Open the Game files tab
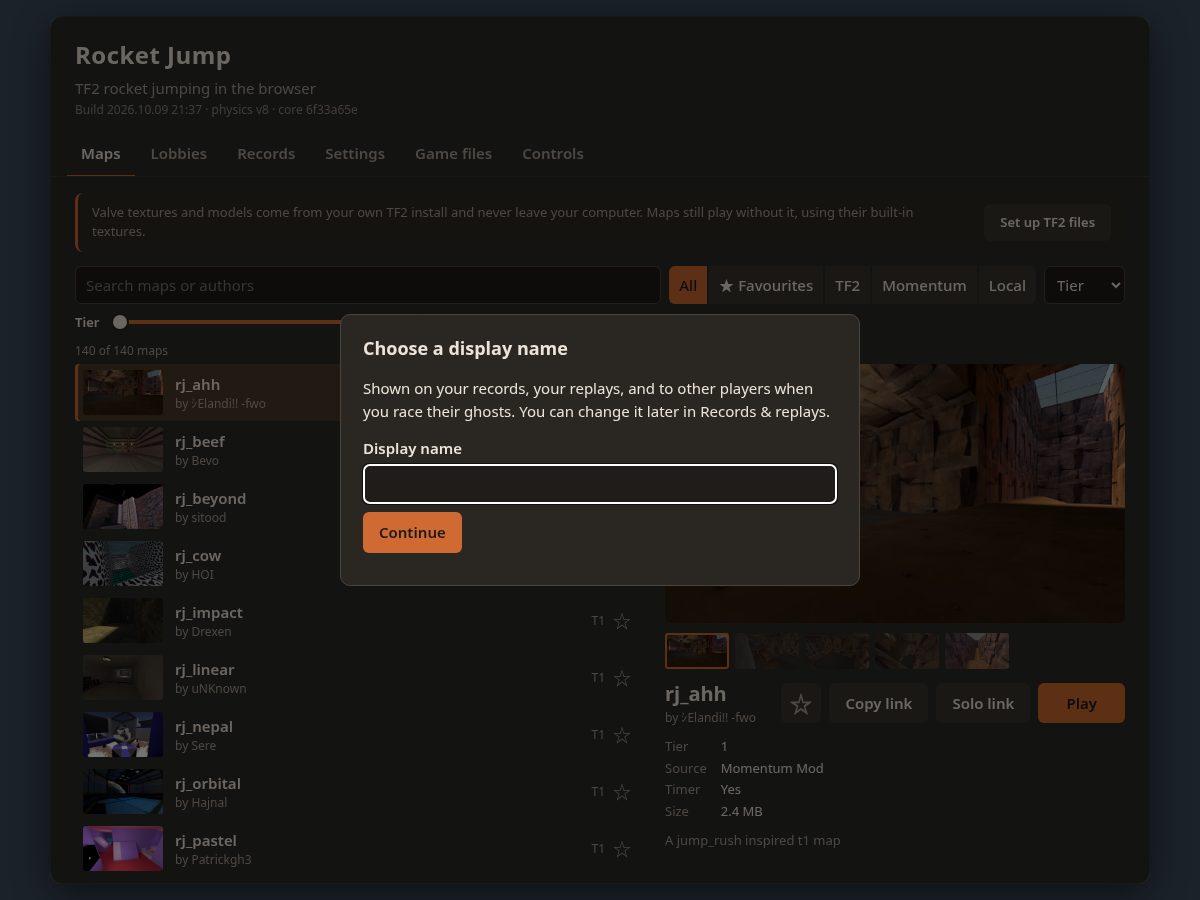Image resolution: width=1200 pixels, height=900 pixels. coord(453,154)
